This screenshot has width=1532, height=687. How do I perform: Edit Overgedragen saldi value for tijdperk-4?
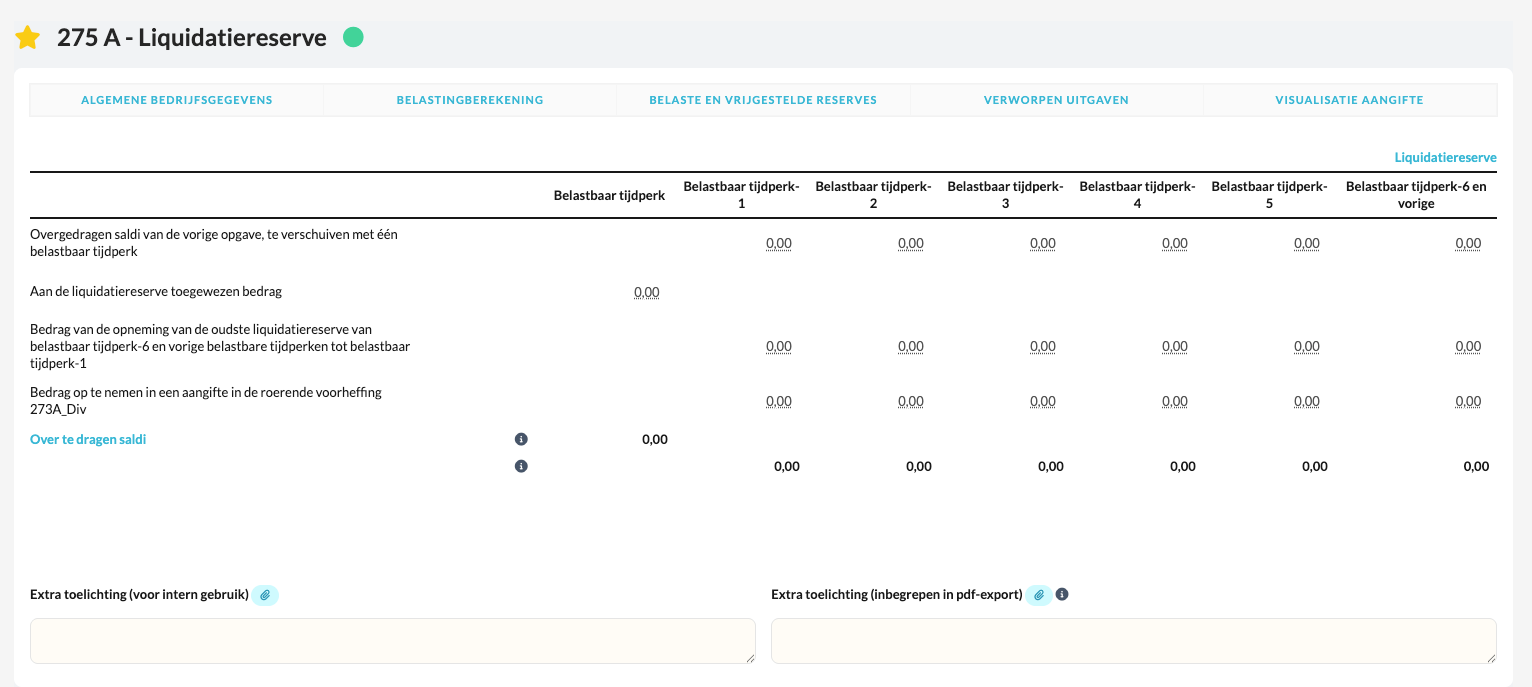point(1175,243)
